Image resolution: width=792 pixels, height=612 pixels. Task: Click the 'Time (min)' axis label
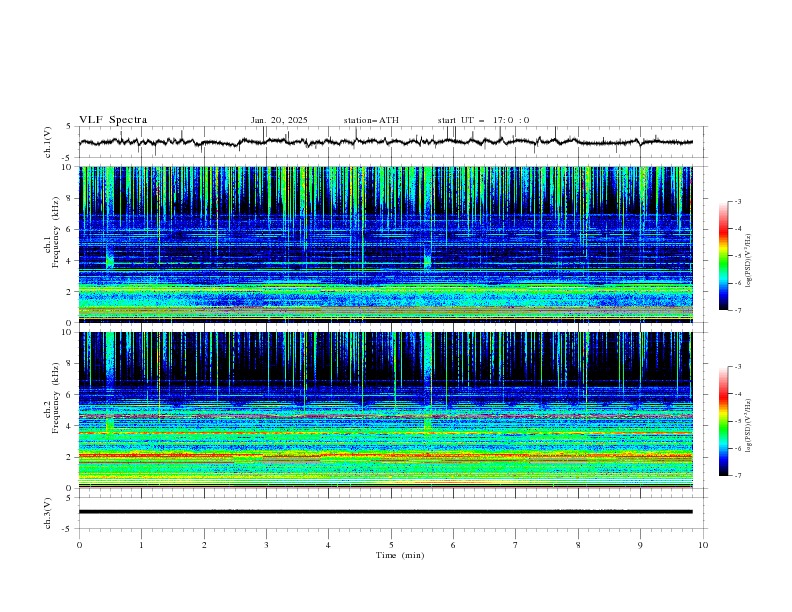(x=400, y=555)
